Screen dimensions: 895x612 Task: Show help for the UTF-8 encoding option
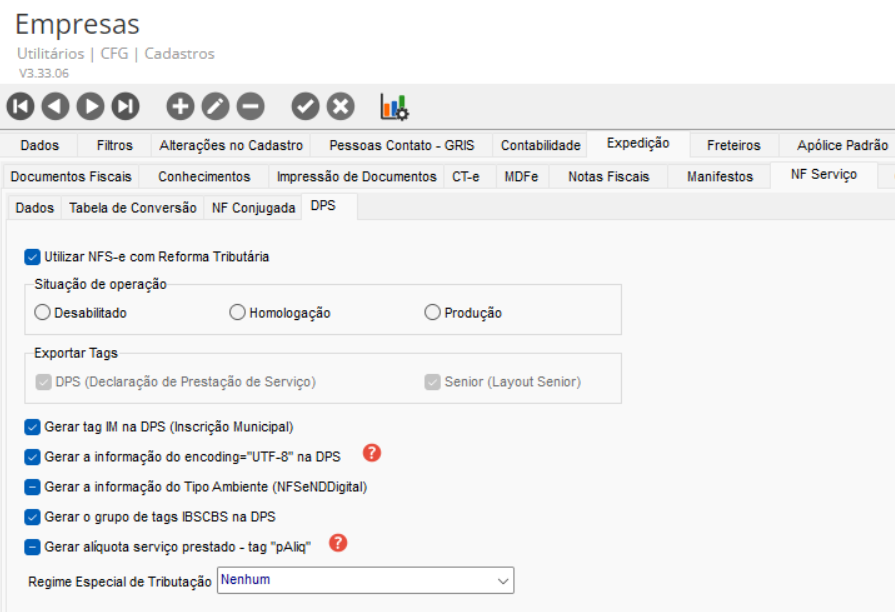372,453
